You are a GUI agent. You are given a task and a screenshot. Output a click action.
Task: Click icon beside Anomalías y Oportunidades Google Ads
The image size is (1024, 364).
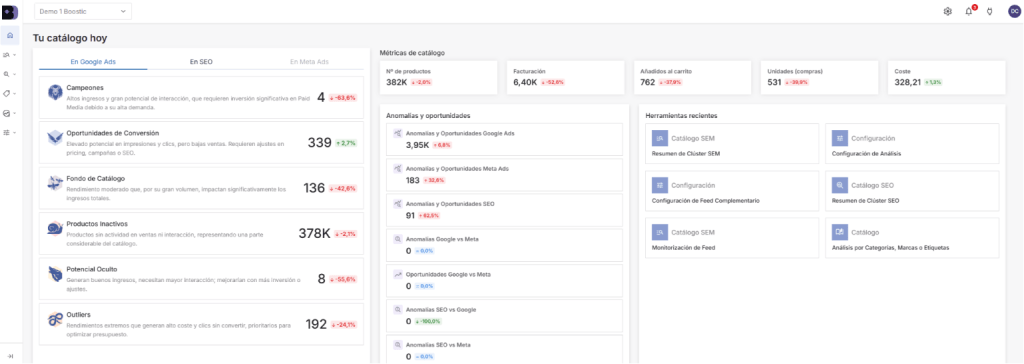[397, 133]
